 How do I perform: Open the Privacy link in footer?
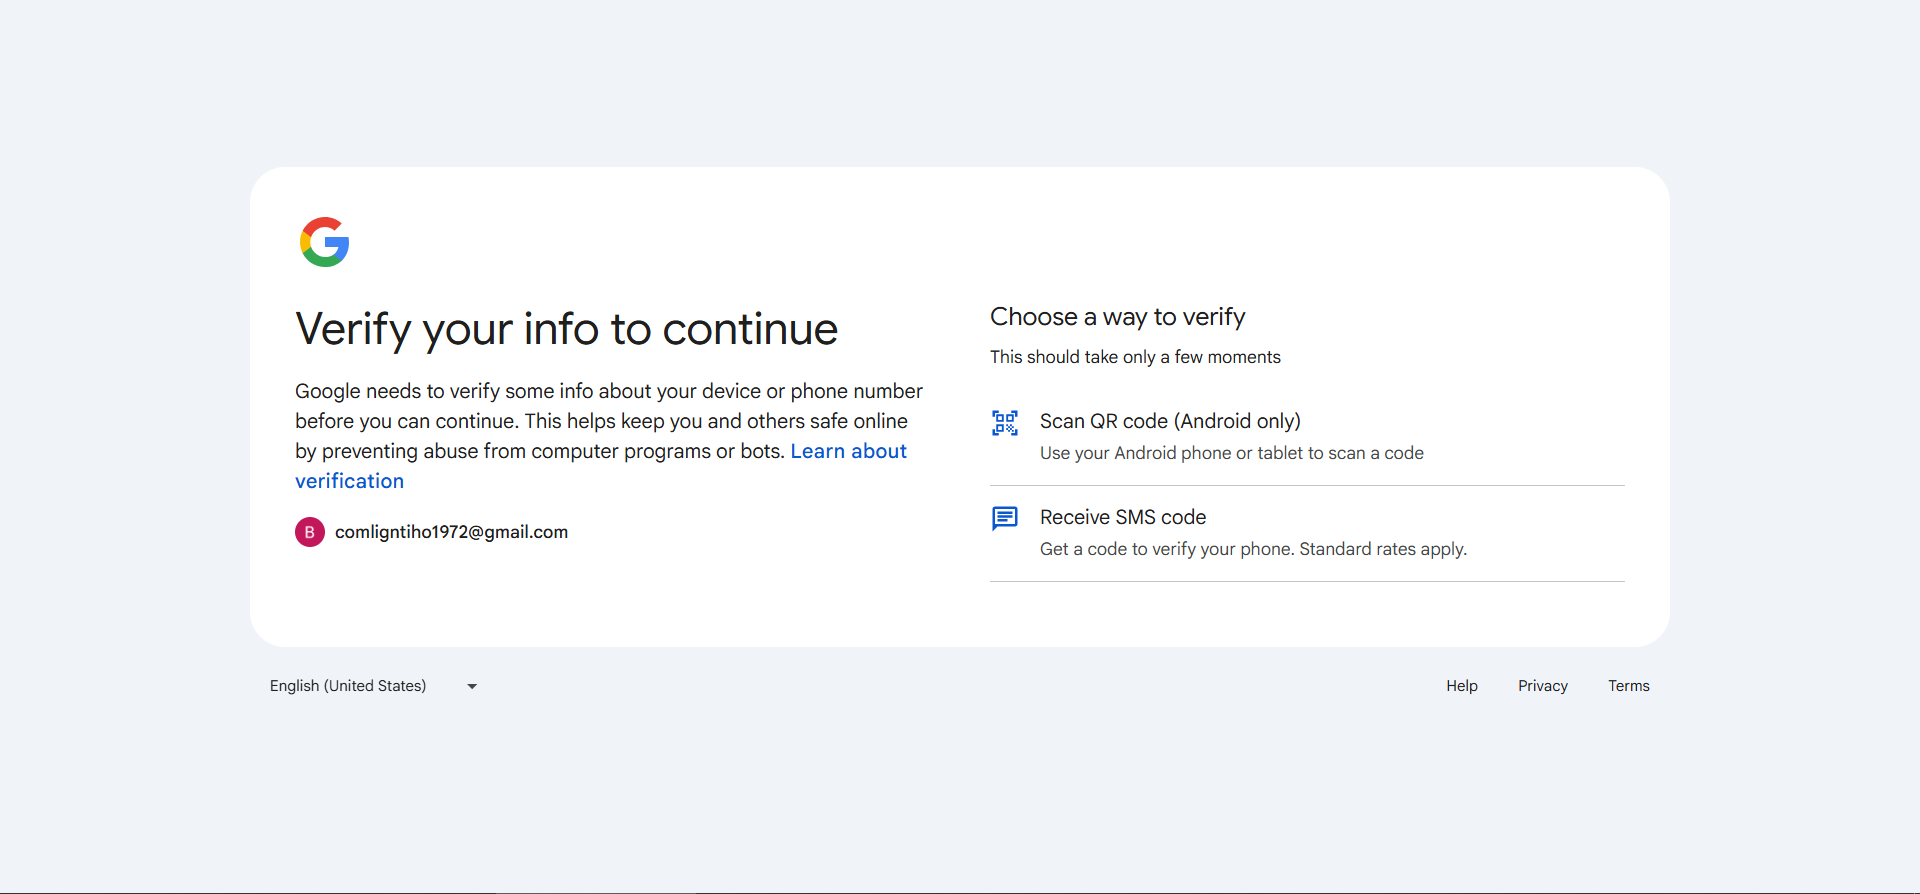[x=1542, y=686]
